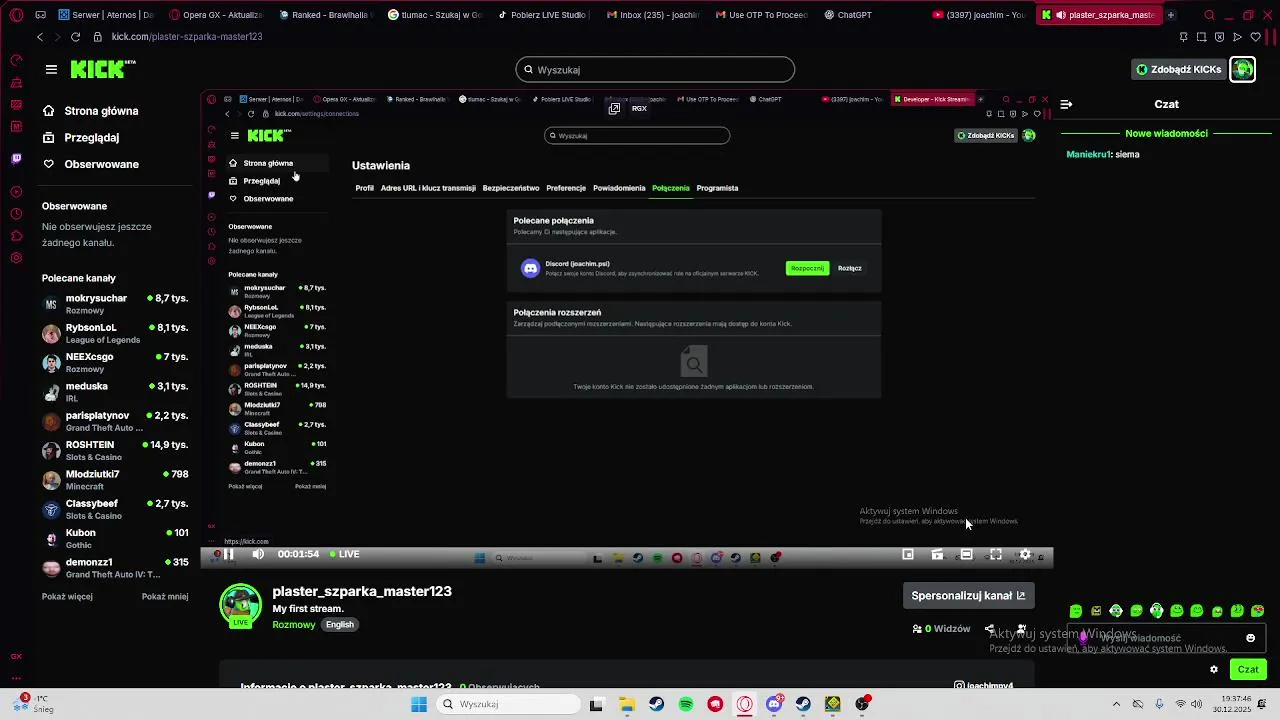1280x720 pixels.
Task: Focus the Kick Wyszukaj search field
Action: click(655, 70)
